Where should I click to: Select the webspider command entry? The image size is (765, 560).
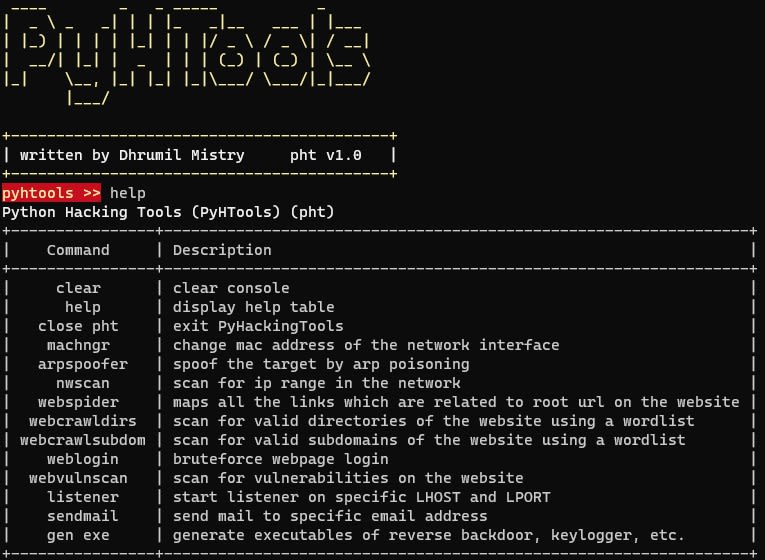[x=78, y=402]
